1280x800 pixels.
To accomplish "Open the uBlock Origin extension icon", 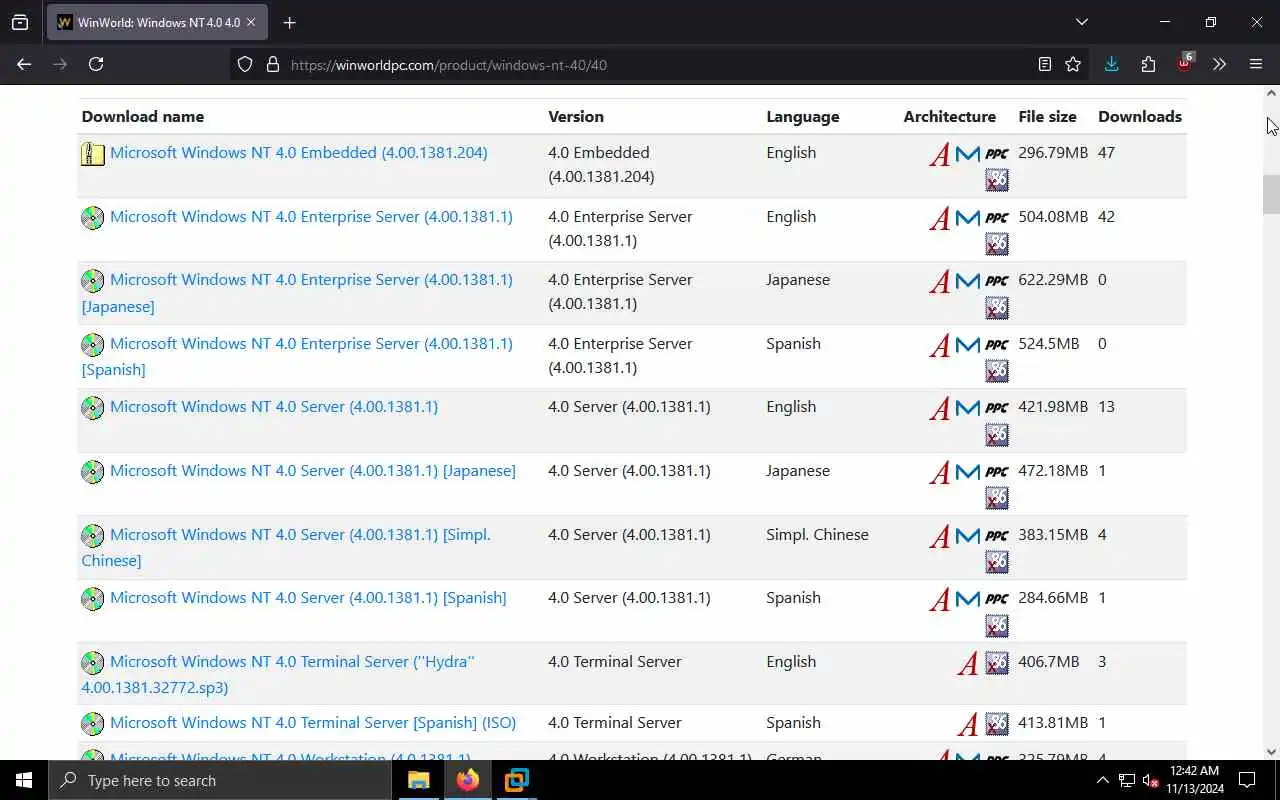I will [1185, 63].
